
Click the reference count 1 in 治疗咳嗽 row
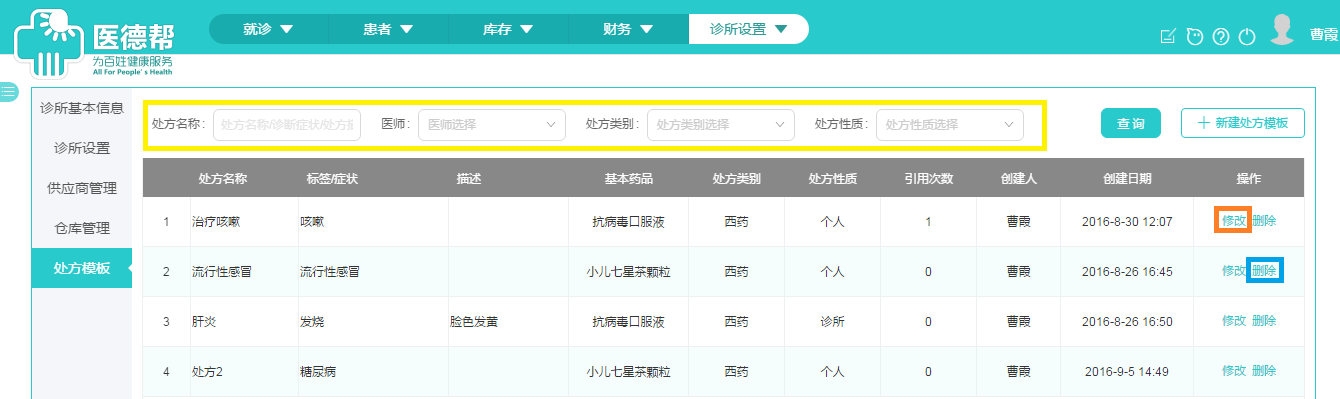pyautogui.click(x=928, y=221)
